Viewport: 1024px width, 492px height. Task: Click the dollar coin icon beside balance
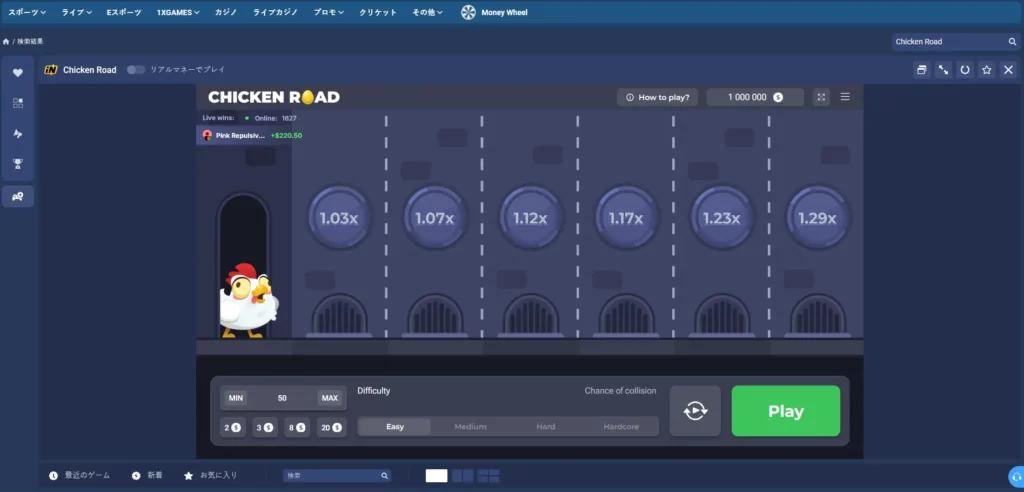coord(778,97)
